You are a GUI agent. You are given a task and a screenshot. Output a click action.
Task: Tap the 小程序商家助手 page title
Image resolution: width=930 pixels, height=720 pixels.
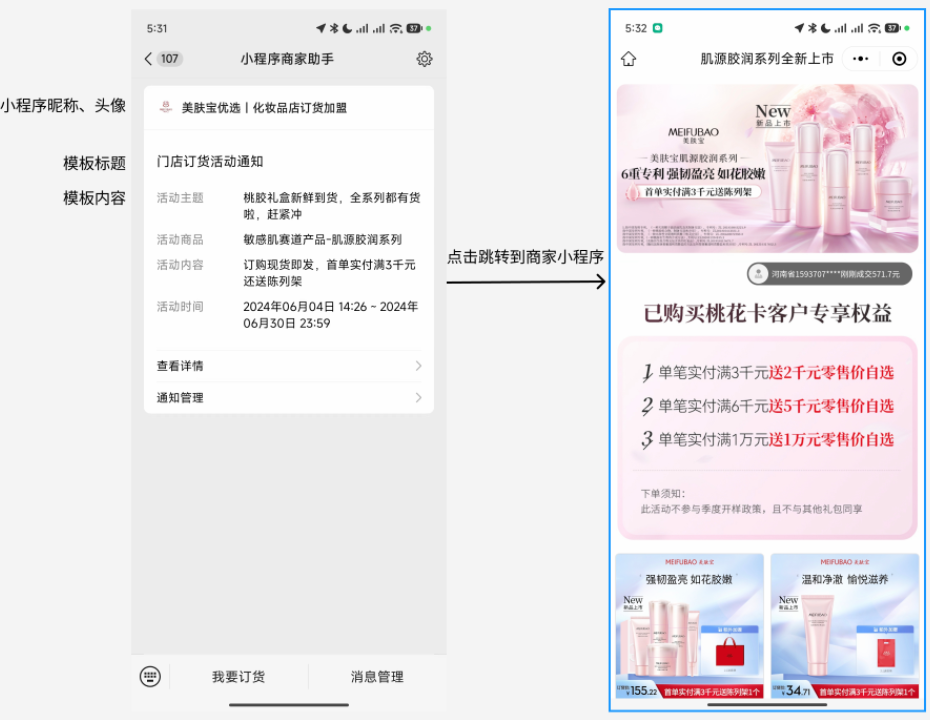(287, 59)
